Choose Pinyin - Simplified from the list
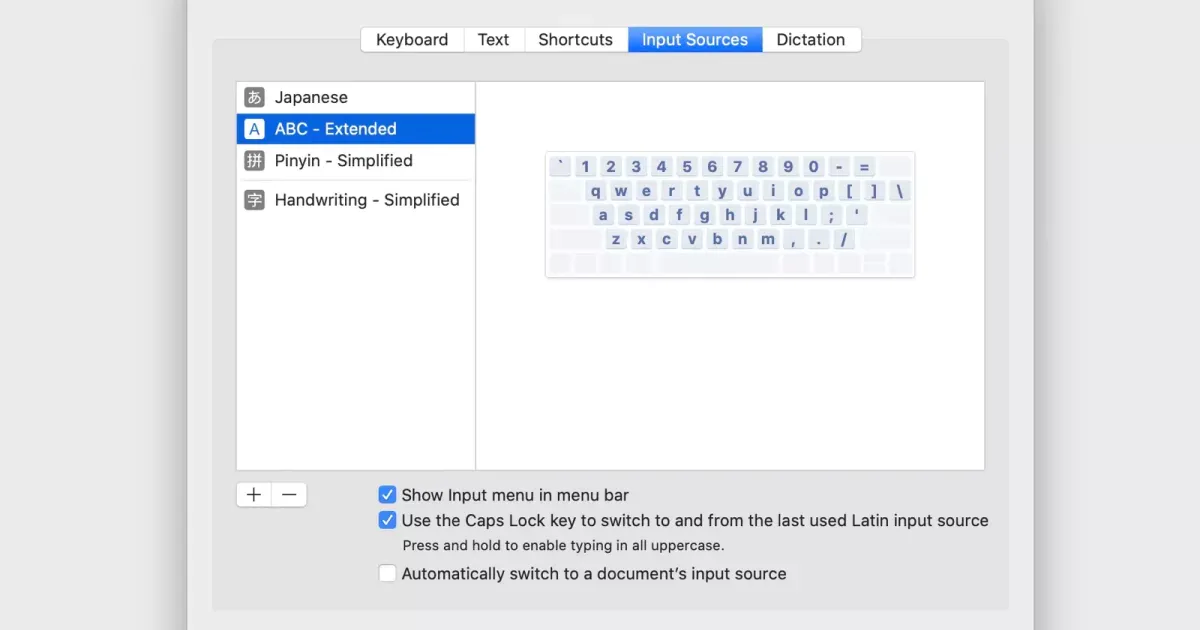 coord(343,161)
